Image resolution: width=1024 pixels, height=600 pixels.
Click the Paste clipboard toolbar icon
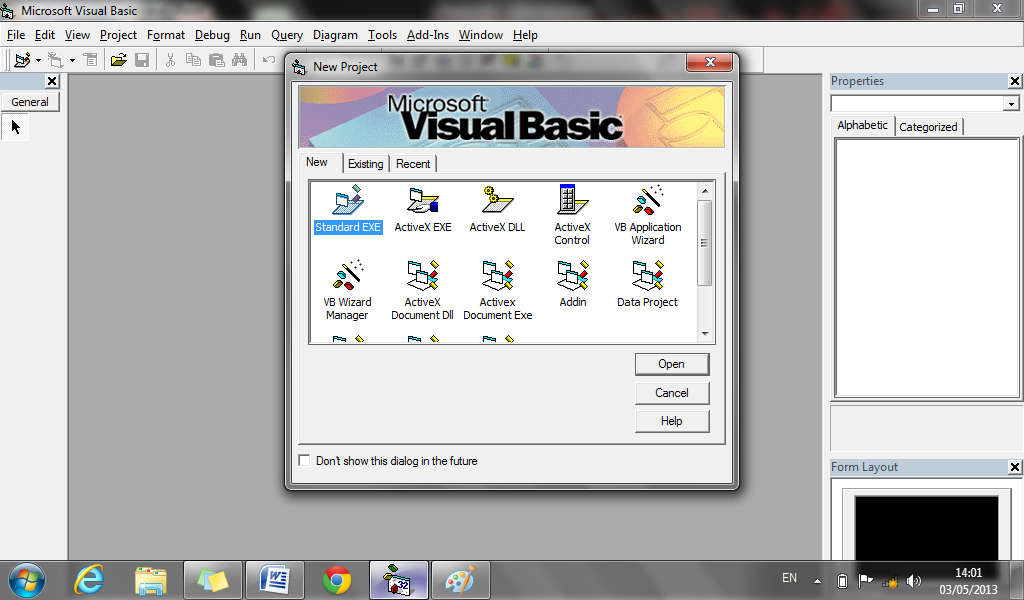[217, 60]
